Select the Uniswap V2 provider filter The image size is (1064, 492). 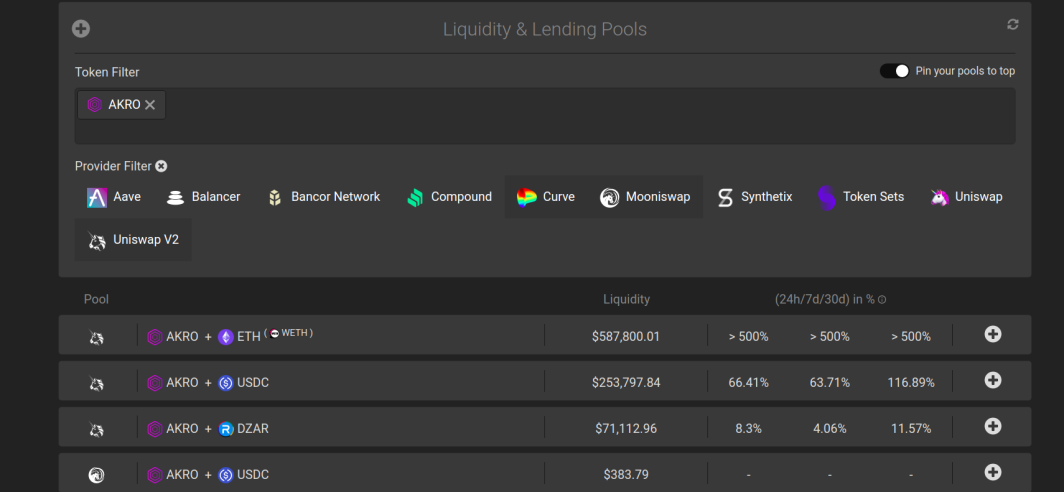pyautogui.click(x=133, y=240)
